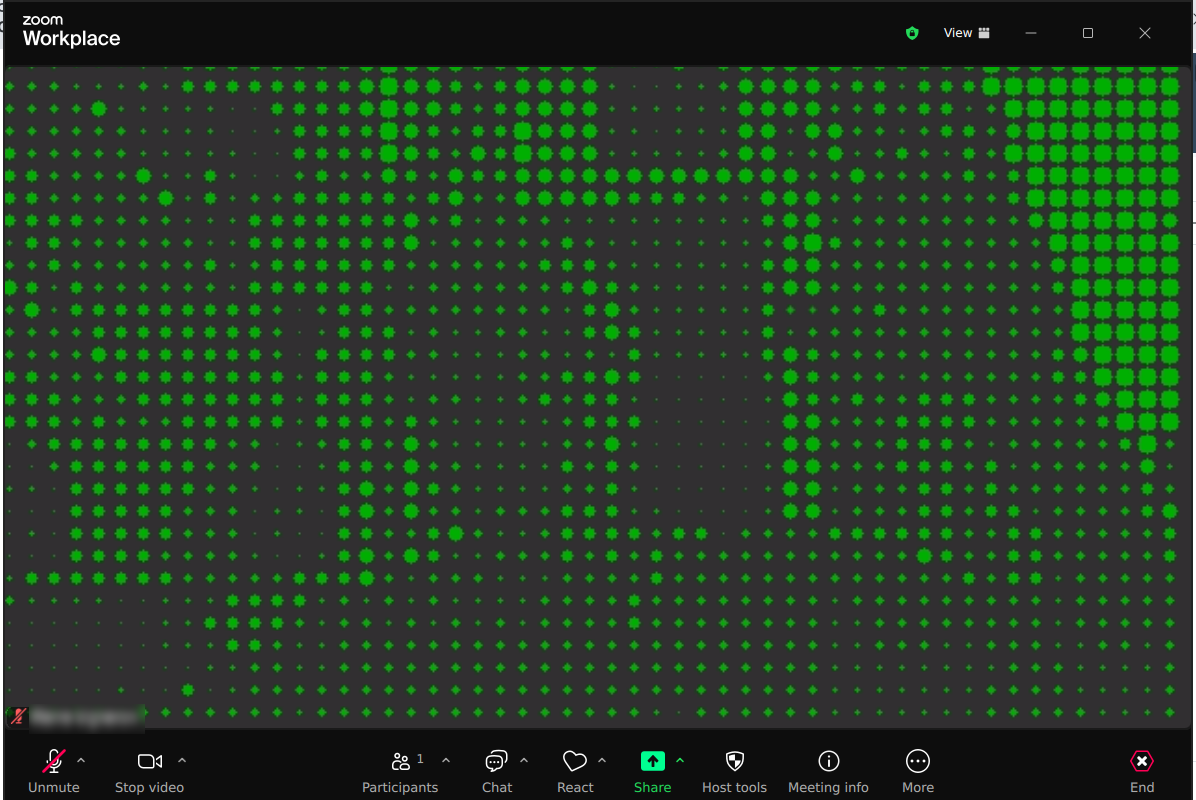This screenshot has width=1196, height=800.
Task: Start screen sharing with the green Share icon
Action: coord(652,762)
